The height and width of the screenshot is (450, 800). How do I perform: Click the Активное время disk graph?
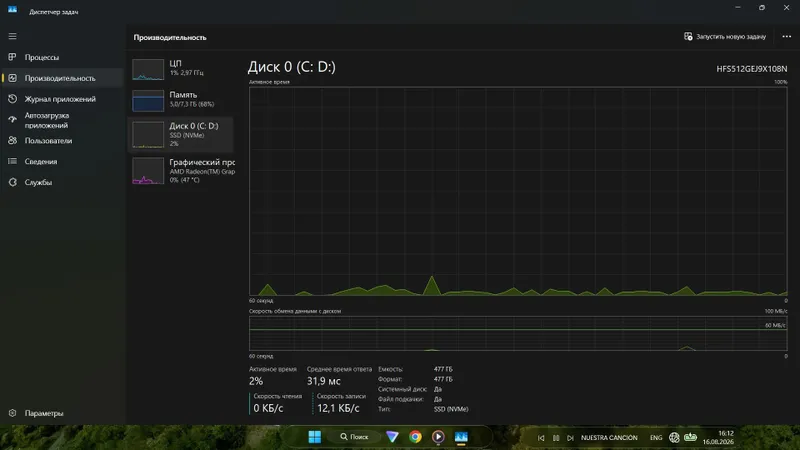(x=518, y=191)
